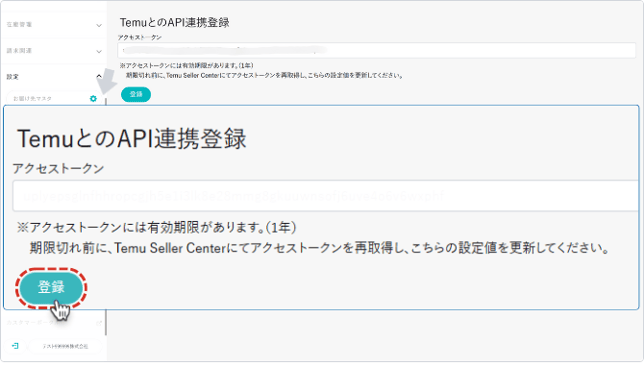Click the '期限切れ前に、Temu Seller Center...' line in callout
The width and height of the screenshot is (644, 366).
(x=319, y=248)
